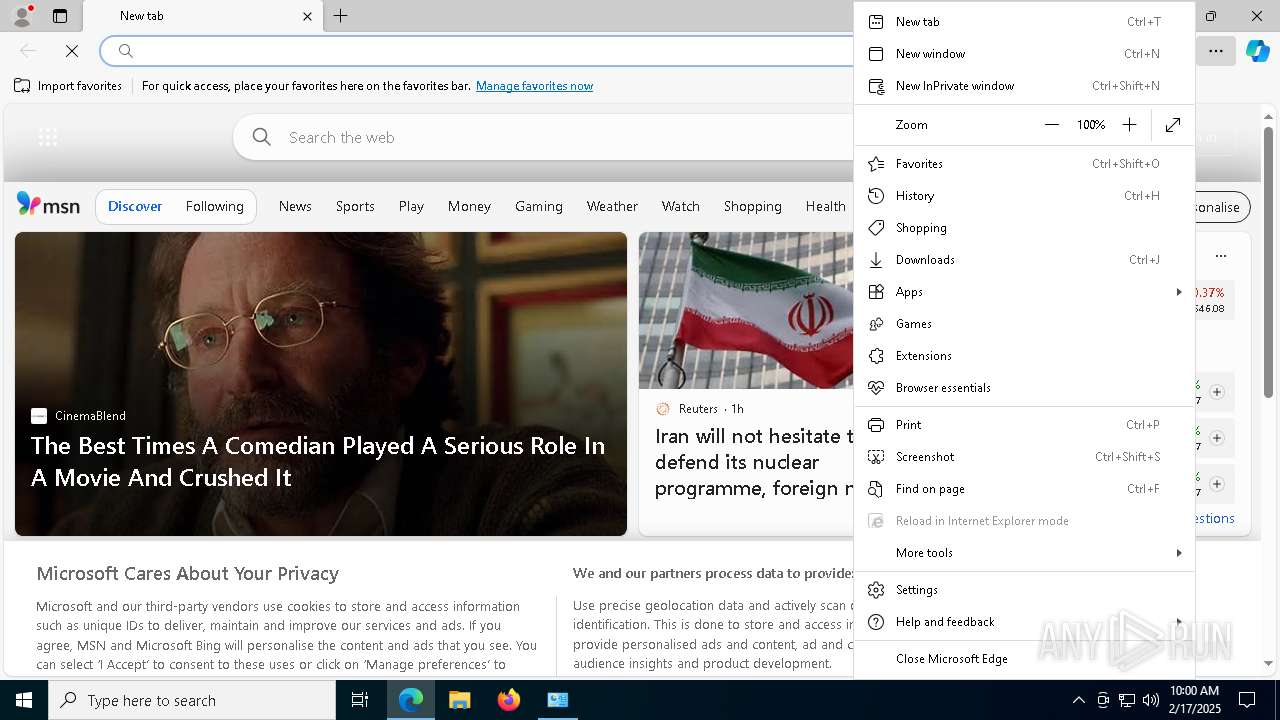The image size is (1280, 720).
Task: Expand the Apps submenu
Action: [1024, 292]
